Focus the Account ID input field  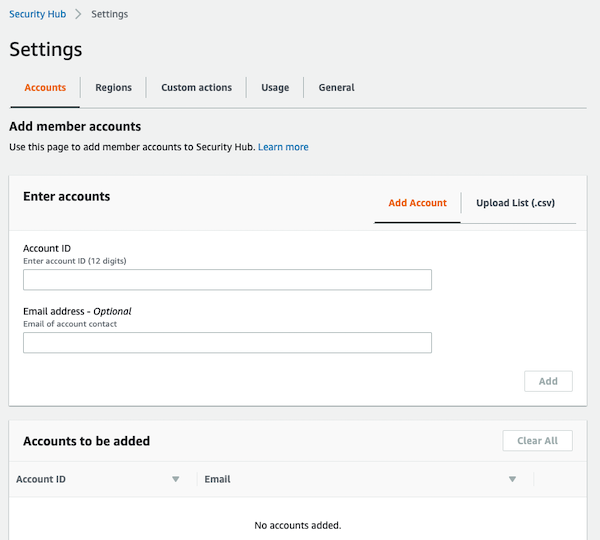227,280
